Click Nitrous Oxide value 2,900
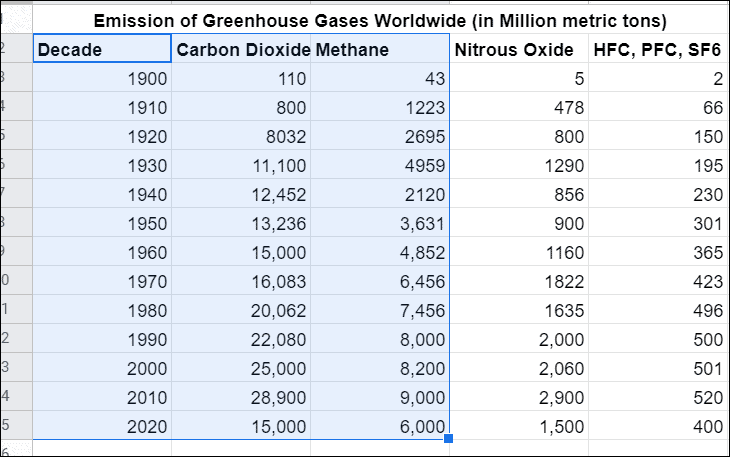730x457 pixels. (x=519, y=397)
